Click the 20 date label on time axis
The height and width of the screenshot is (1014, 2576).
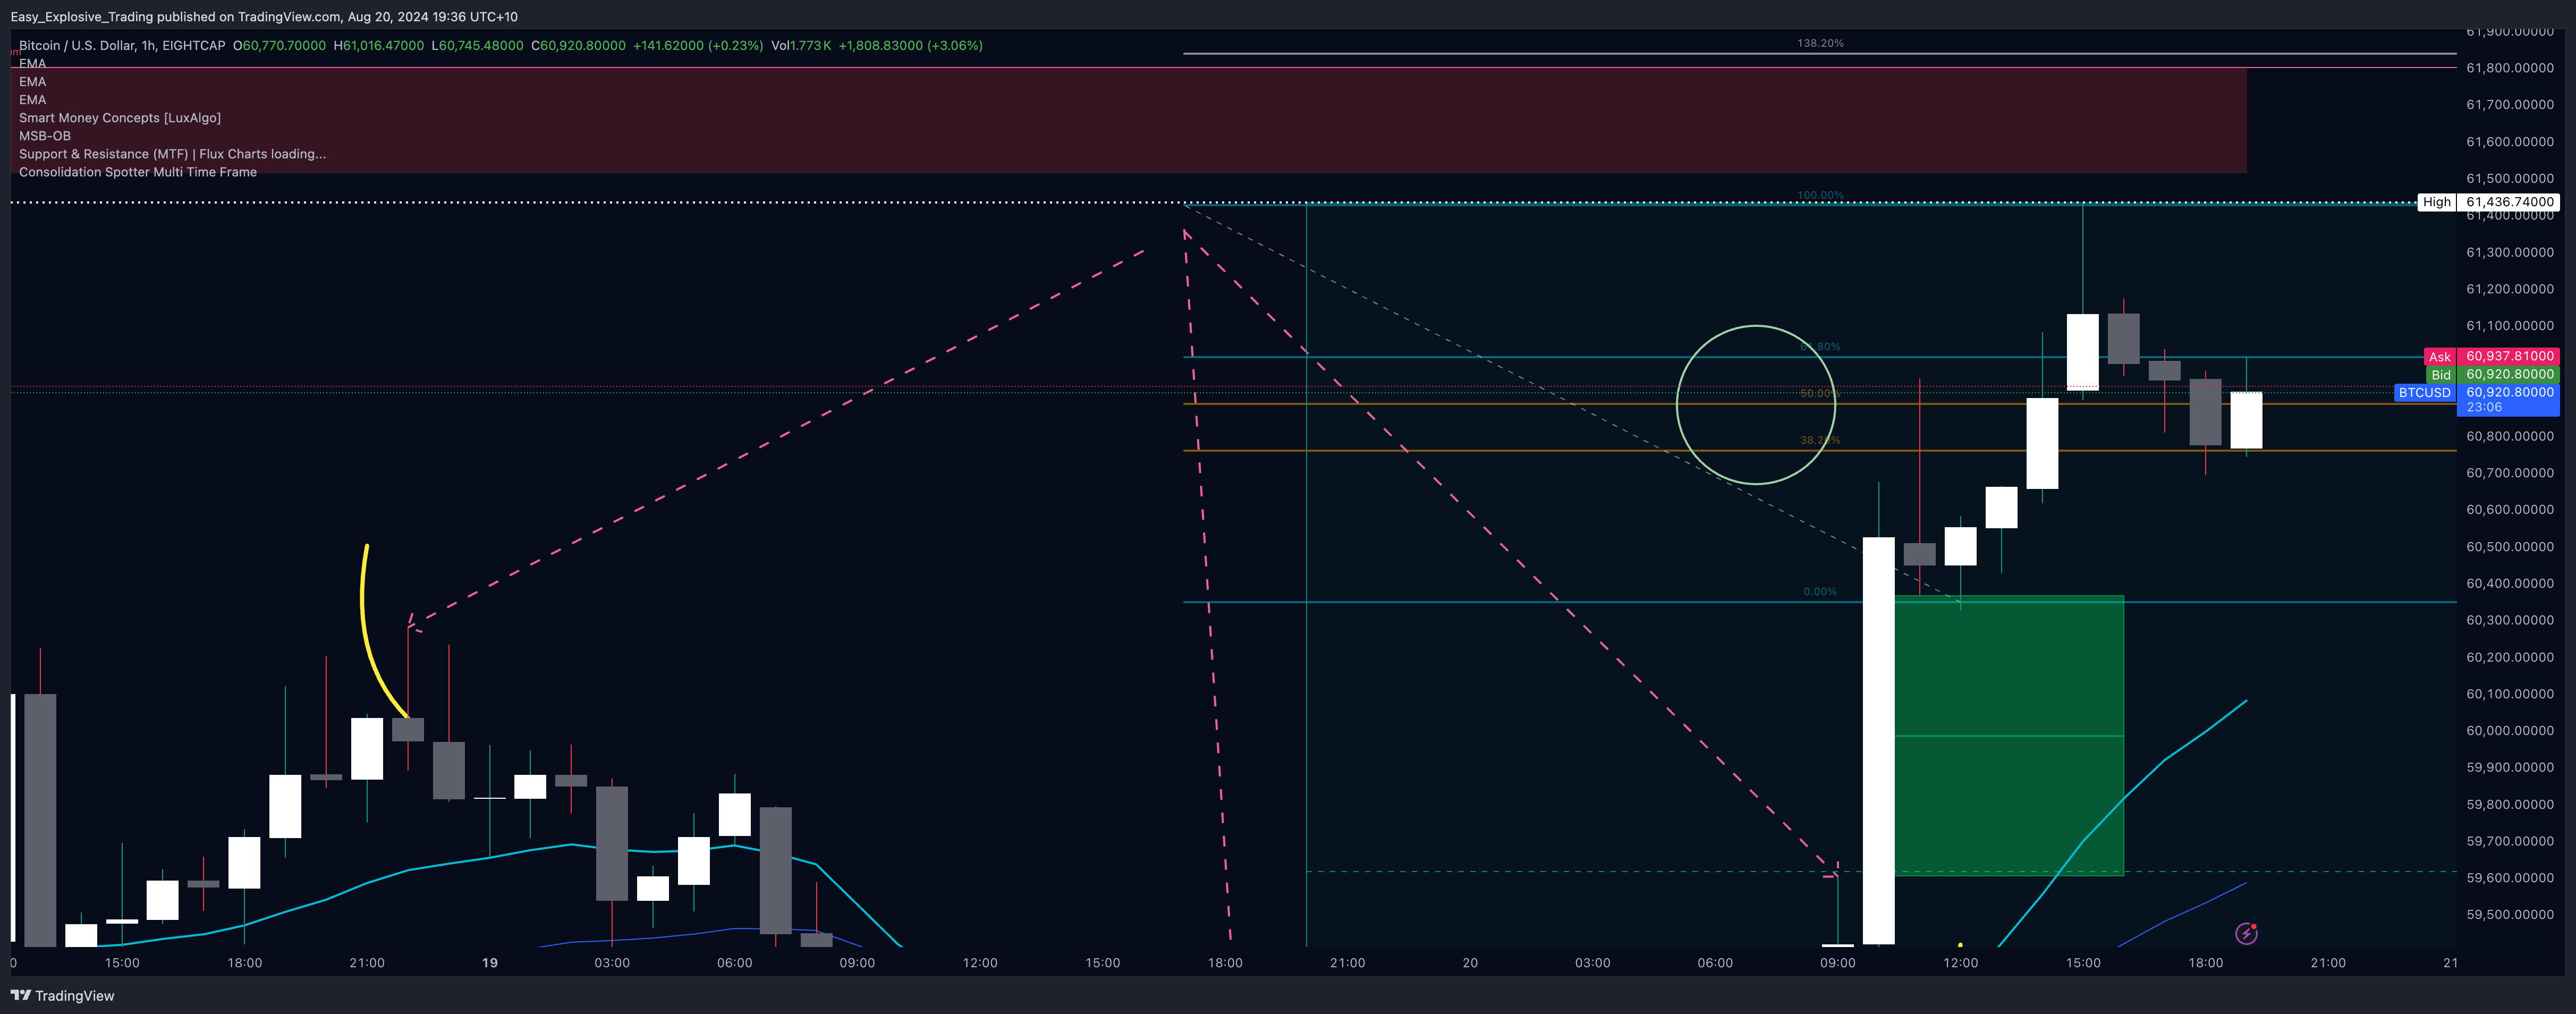coord(1470,963)
